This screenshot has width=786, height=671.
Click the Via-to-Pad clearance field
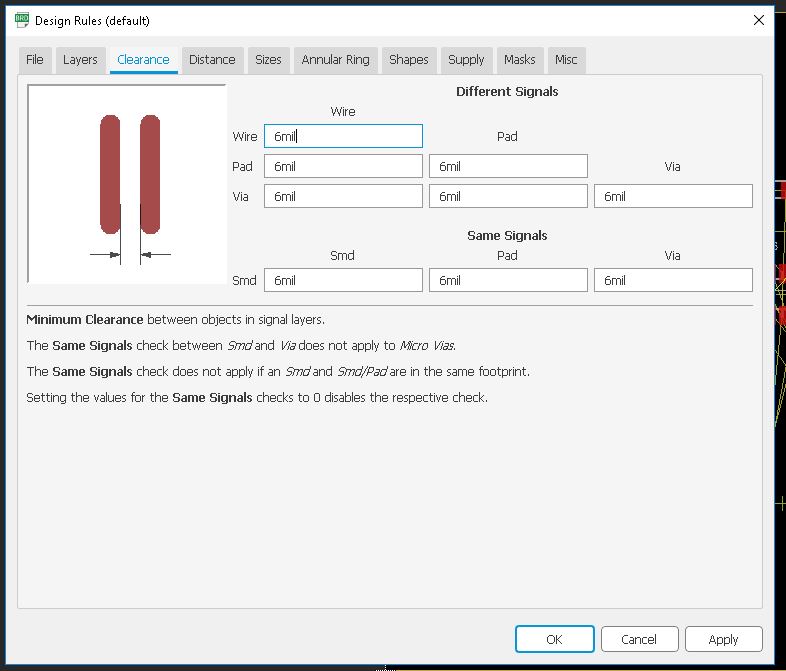click(508, 196)
